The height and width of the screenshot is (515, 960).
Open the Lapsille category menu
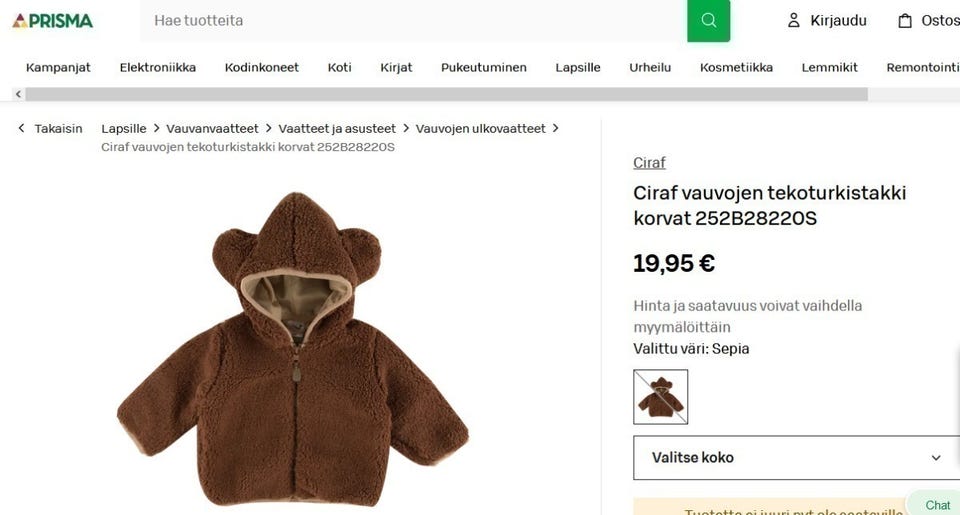click(x=577, y=67)
